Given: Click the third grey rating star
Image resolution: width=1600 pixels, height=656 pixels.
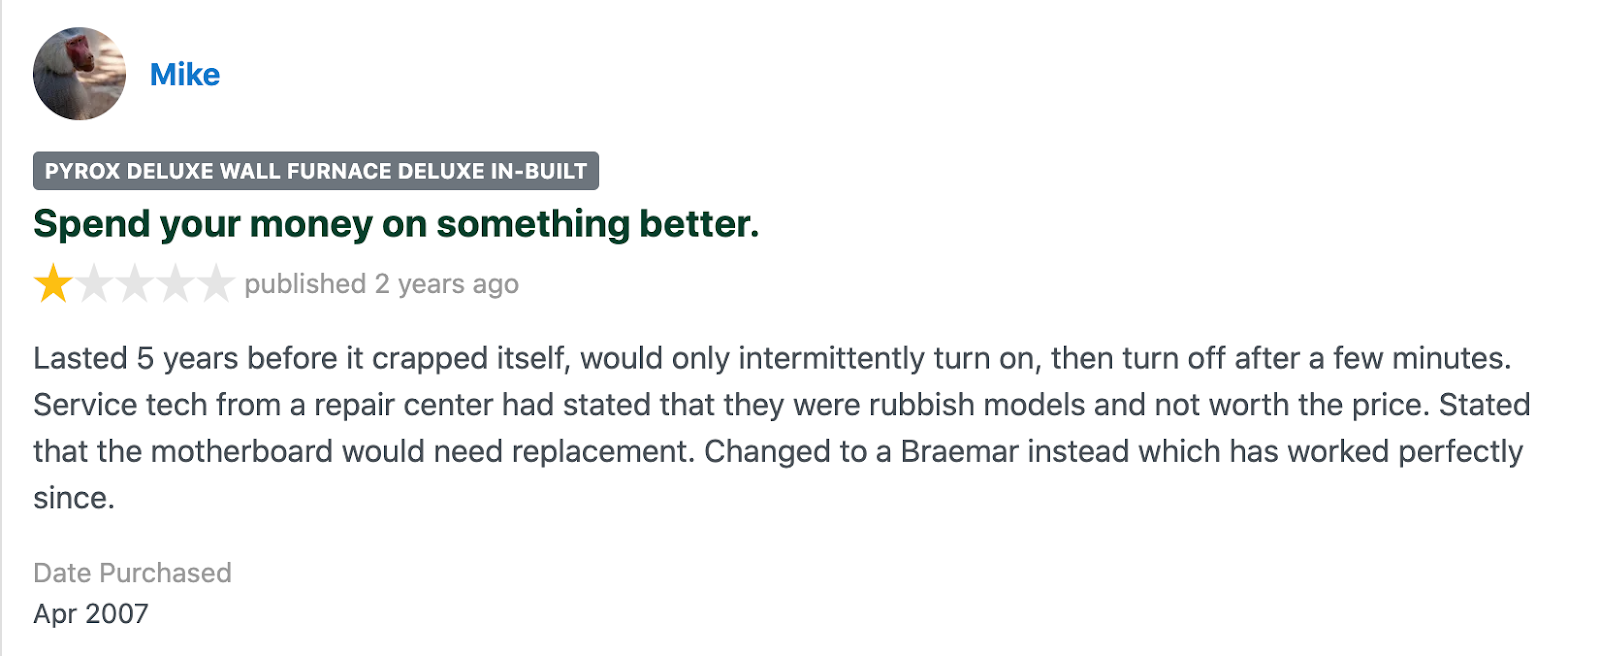Looking at the screenshot, I should pyautogui.click(x=134, y=284).
